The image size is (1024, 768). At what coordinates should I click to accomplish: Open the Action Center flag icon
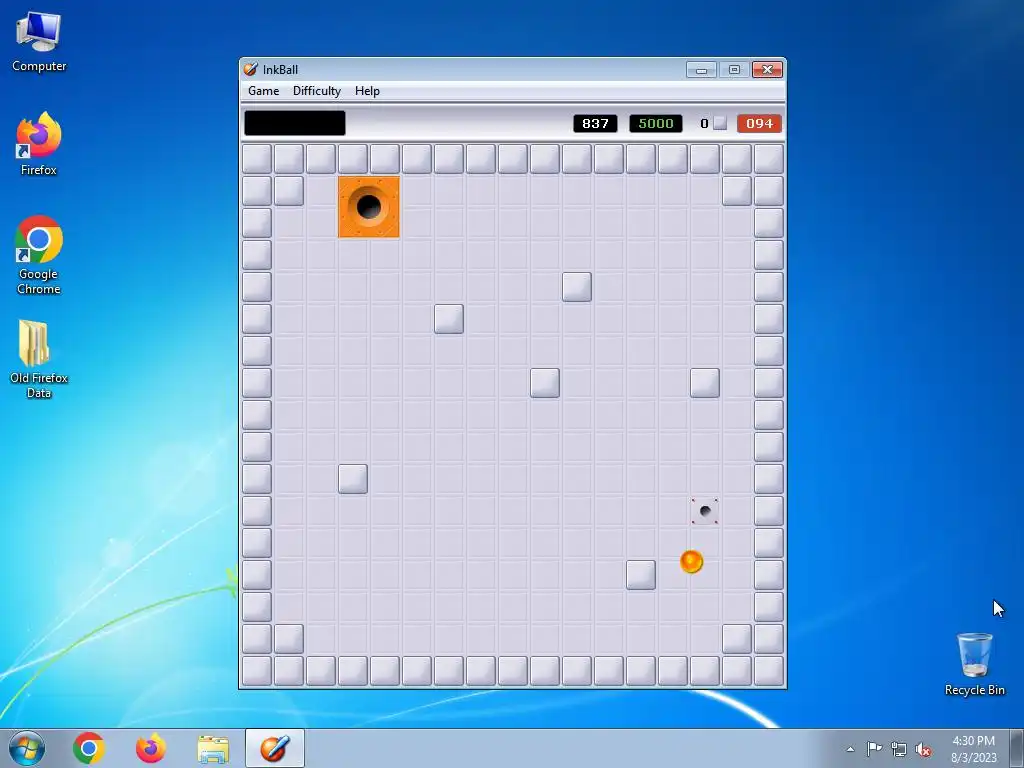(874, 749)
